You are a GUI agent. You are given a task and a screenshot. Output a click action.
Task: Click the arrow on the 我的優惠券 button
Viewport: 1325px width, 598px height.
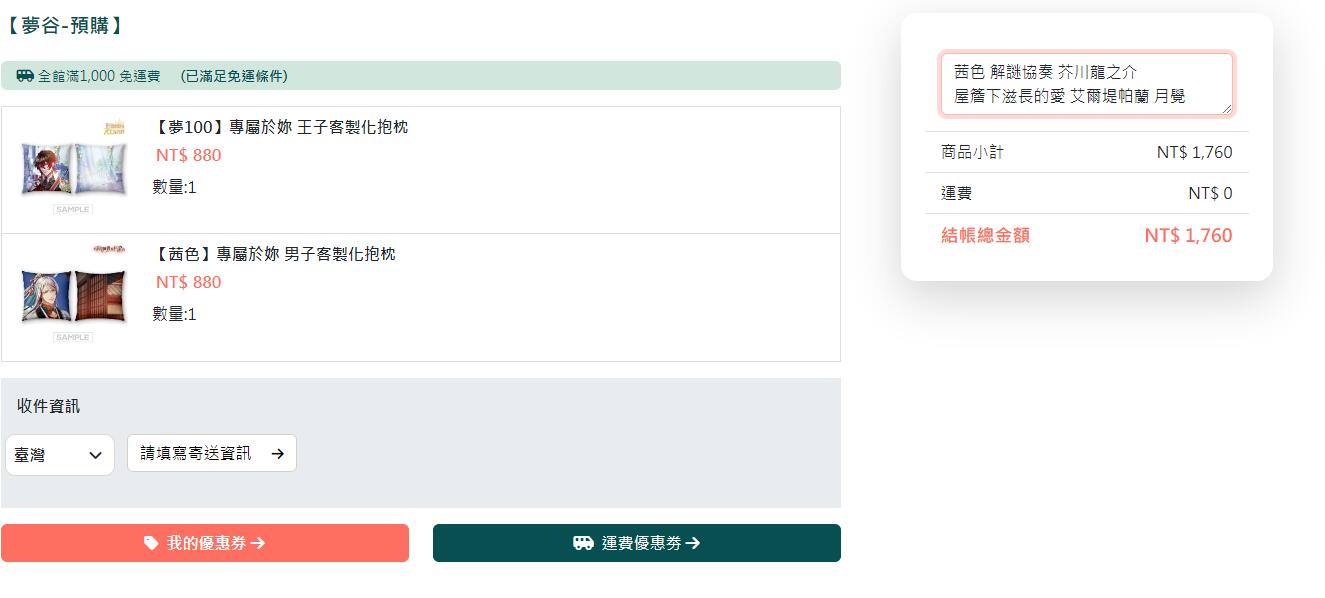258,543
